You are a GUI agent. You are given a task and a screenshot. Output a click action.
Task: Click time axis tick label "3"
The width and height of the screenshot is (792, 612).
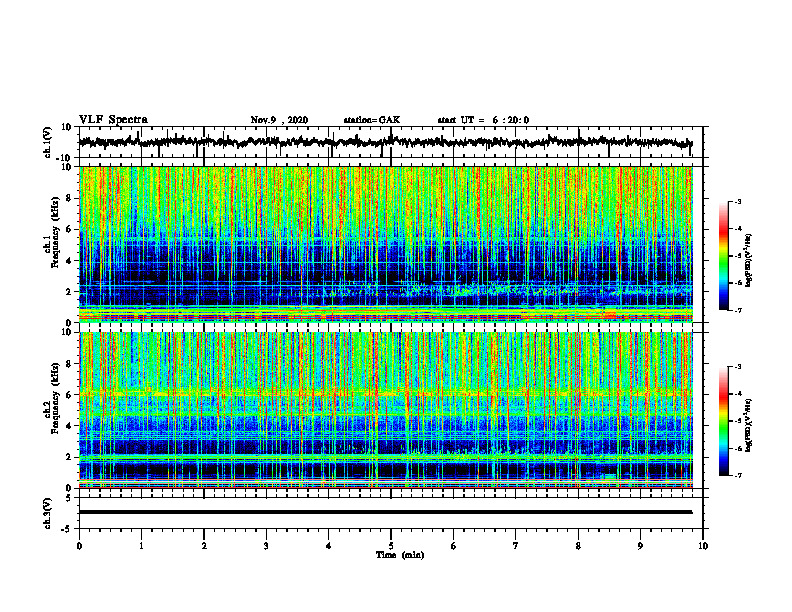pos(266,546)
